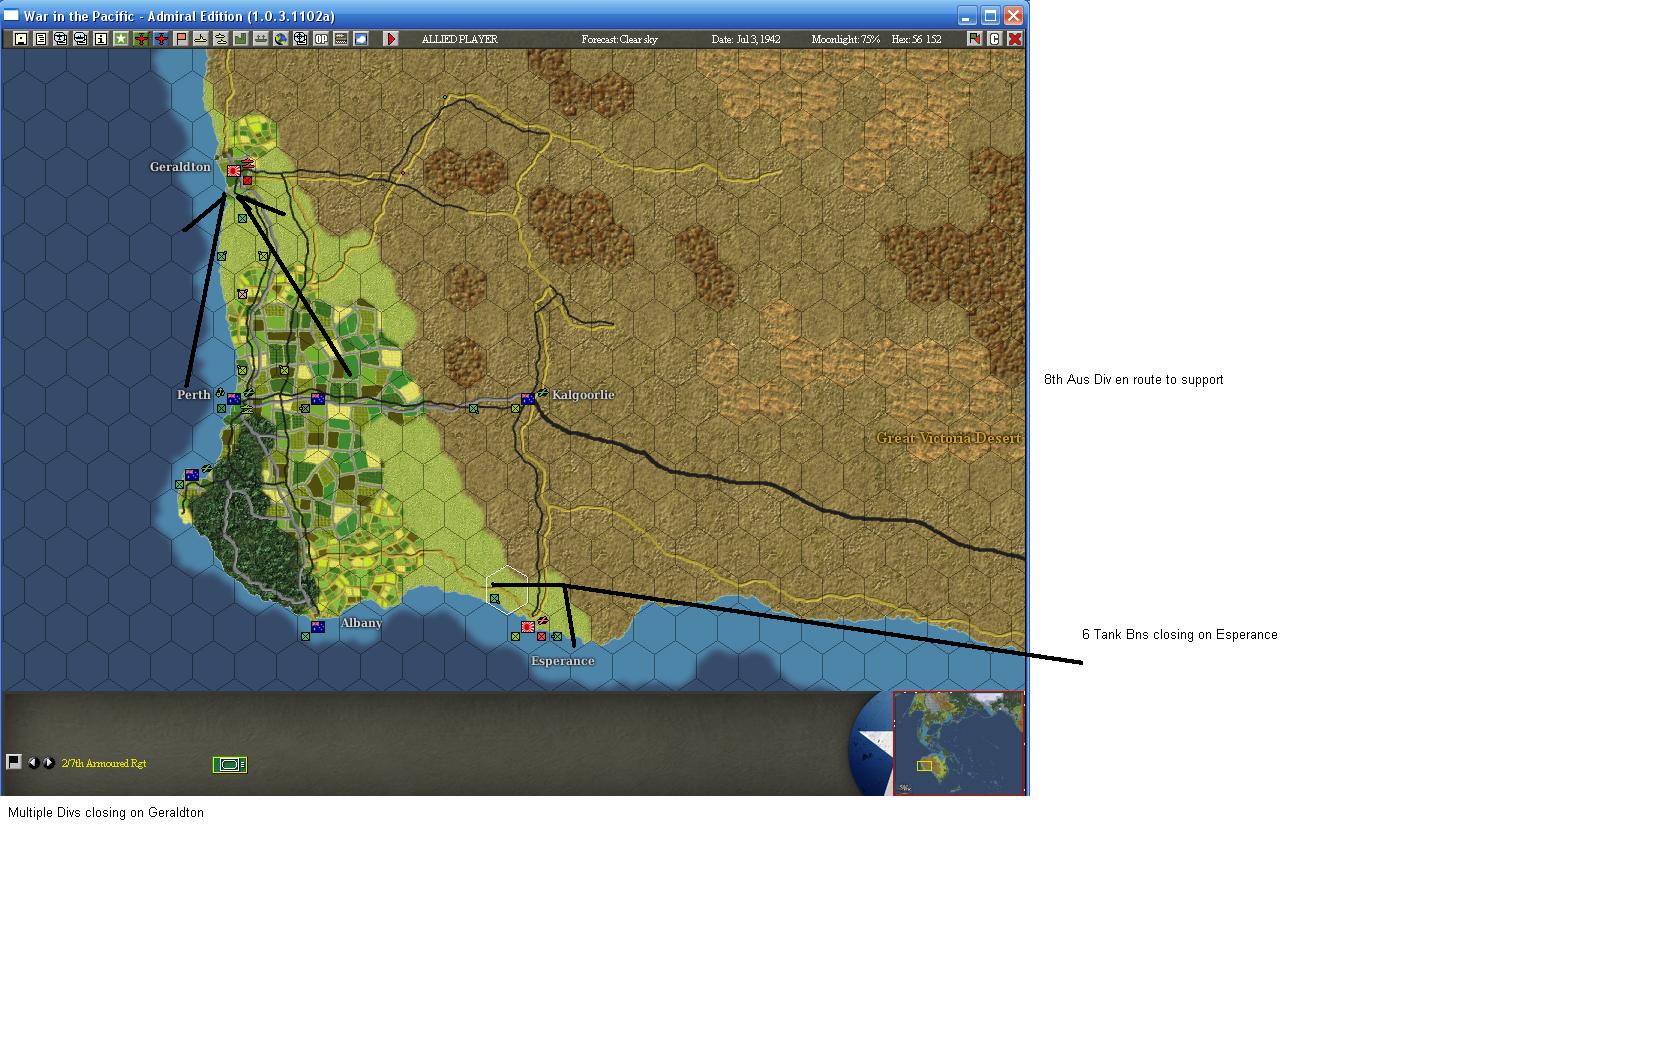Screen dimensions: 1680x1050
Task: Click the world minimap thumbnail
Action: pyautogui.click(x=958, y=742)
